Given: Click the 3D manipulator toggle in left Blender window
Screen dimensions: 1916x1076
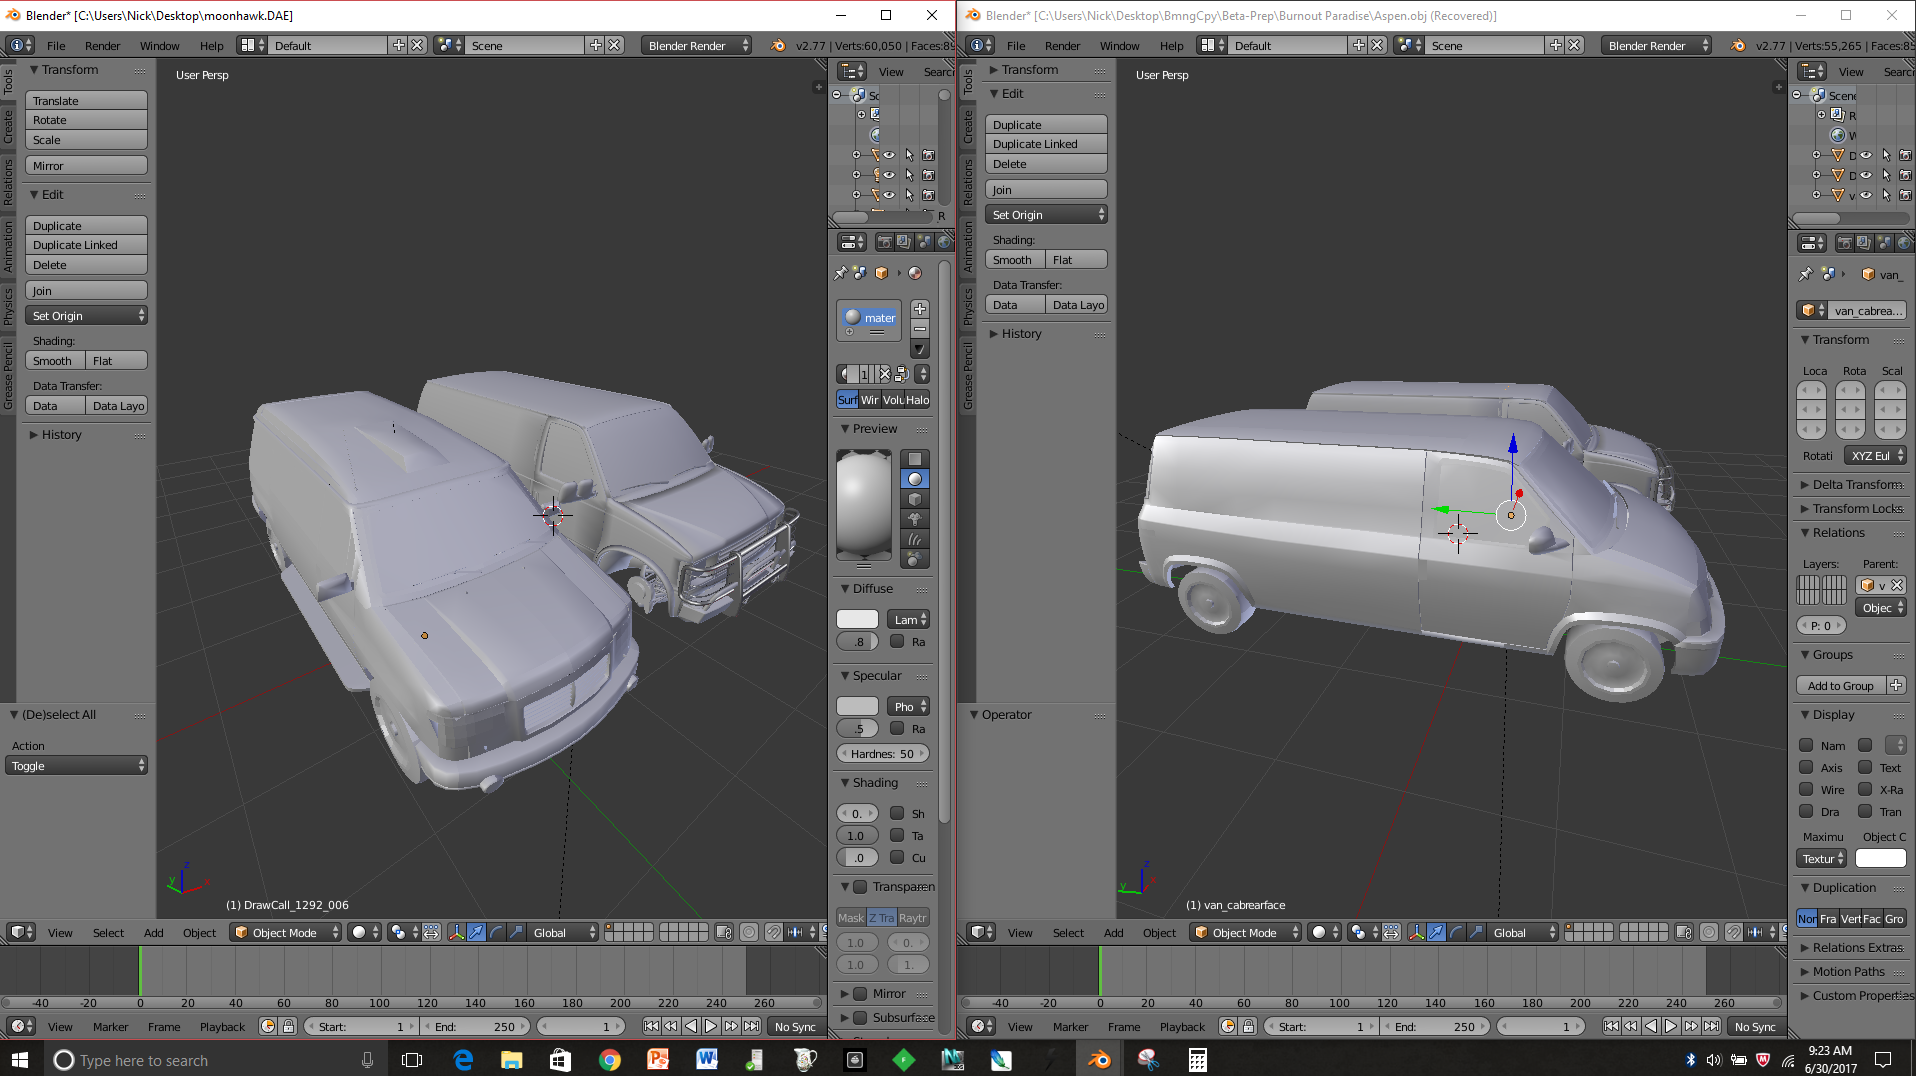Looking at the screenshot, I should pyautogui.click(x=457, y=932).
